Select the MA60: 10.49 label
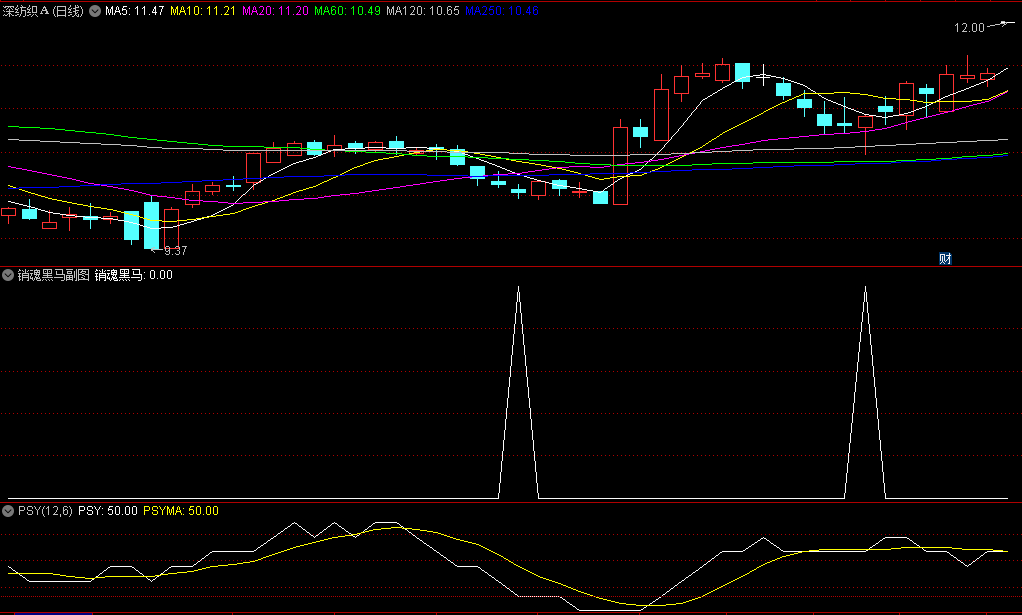1022x615 pixels. click(347, 11)
